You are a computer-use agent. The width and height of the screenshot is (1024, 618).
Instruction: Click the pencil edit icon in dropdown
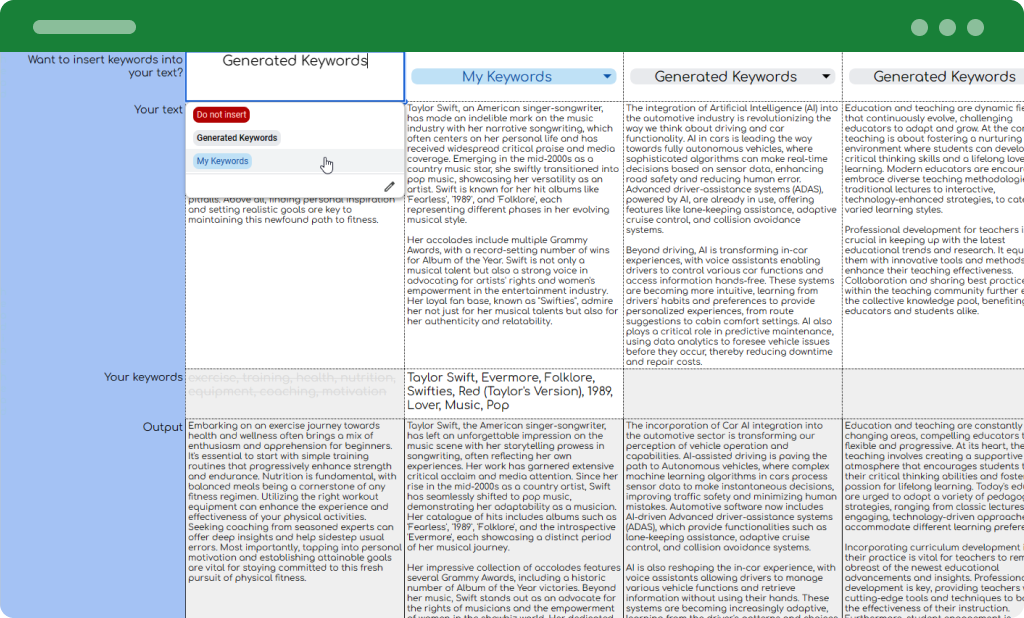389,187
